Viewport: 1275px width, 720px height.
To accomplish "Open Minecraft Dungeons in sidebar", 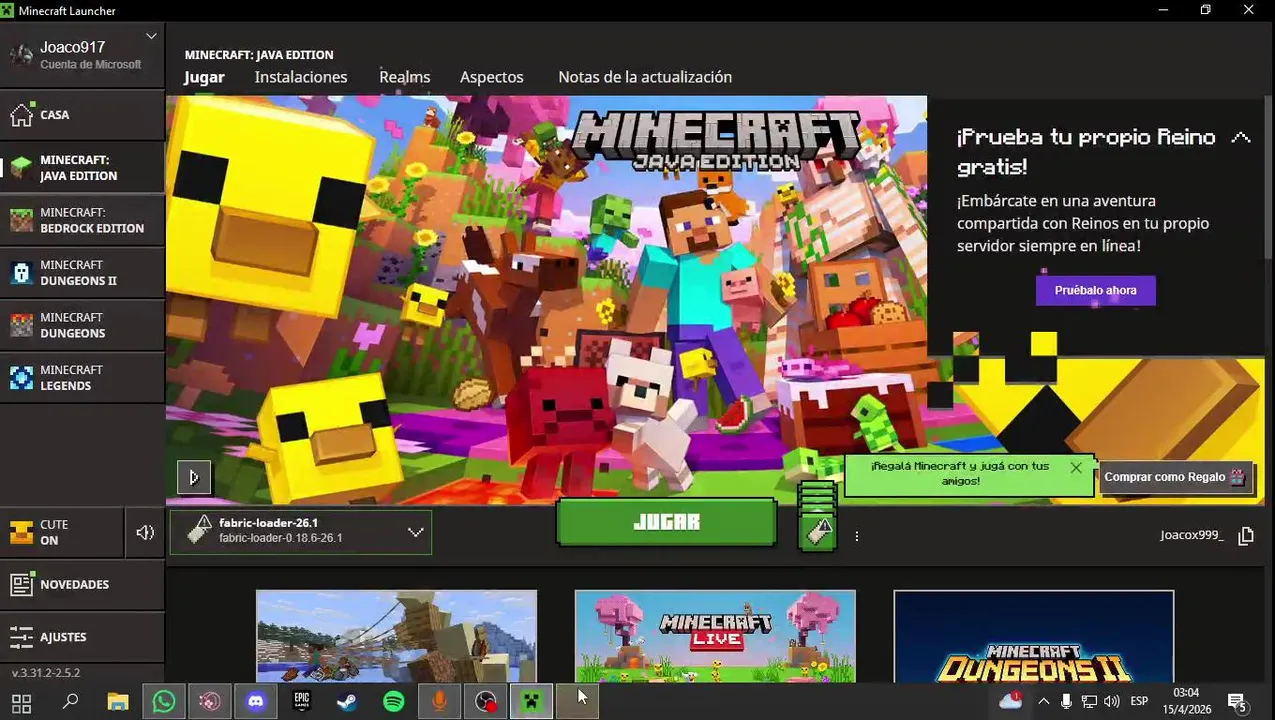I will (x=82, y=325).
